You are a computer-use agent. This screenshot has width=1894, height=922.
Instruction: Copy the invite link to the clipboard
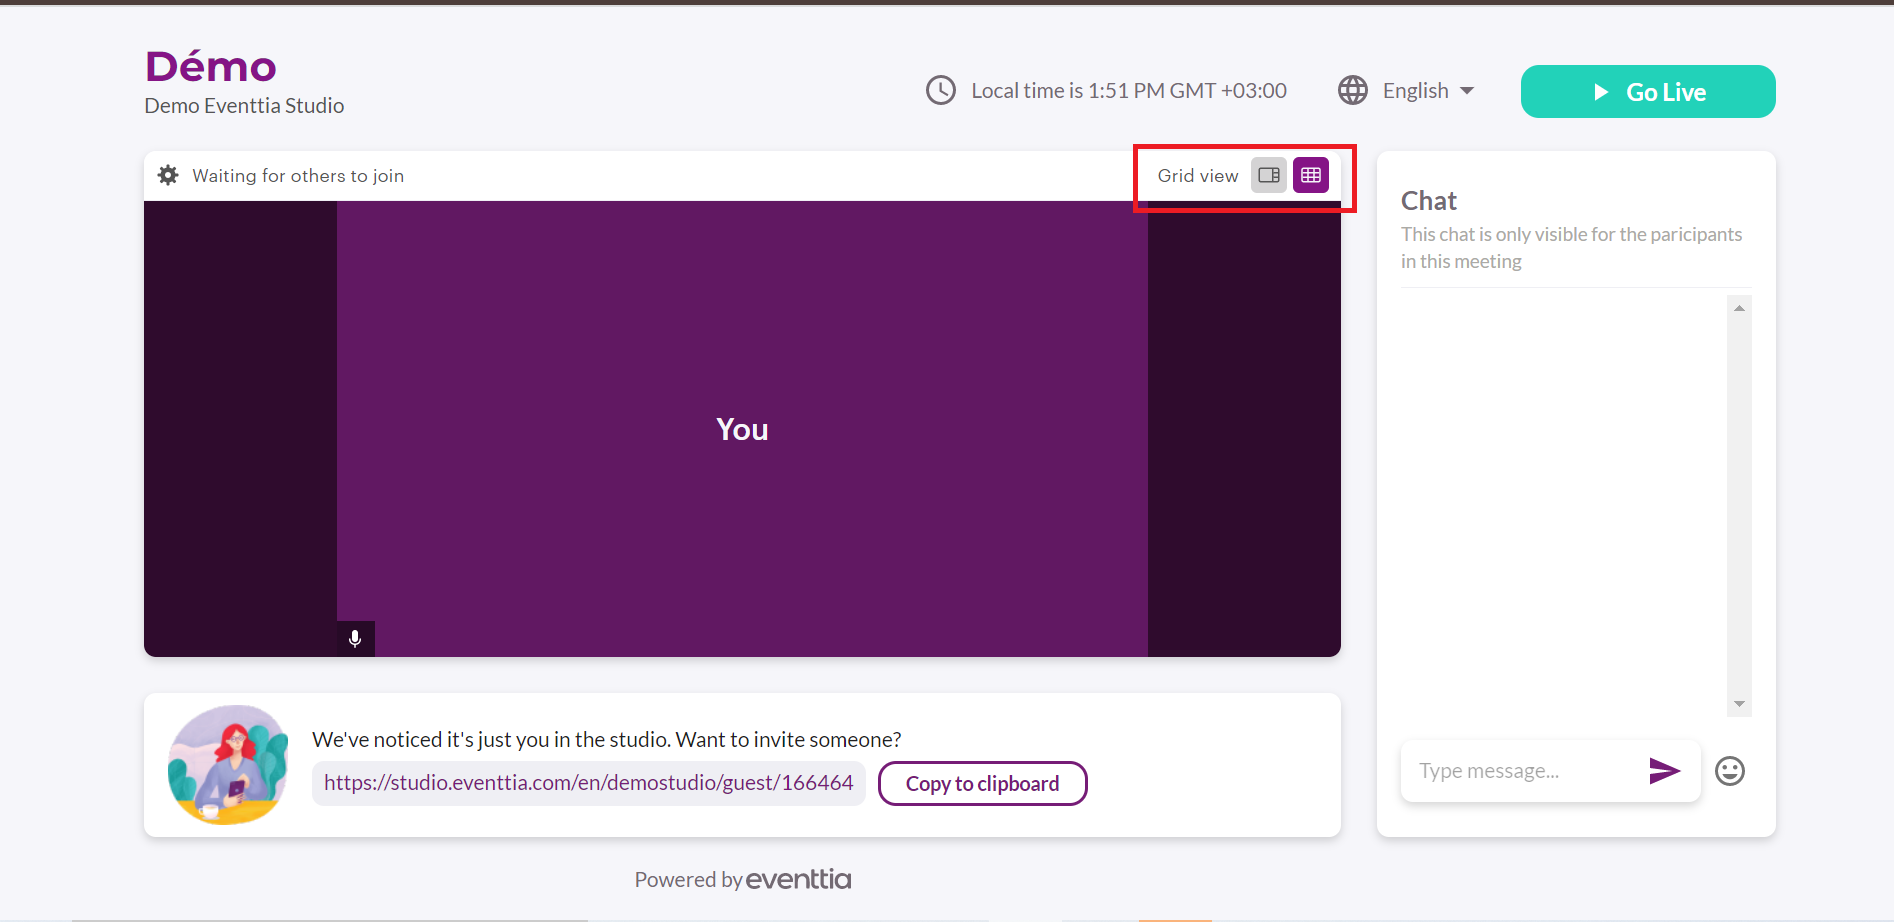[982, 784]
